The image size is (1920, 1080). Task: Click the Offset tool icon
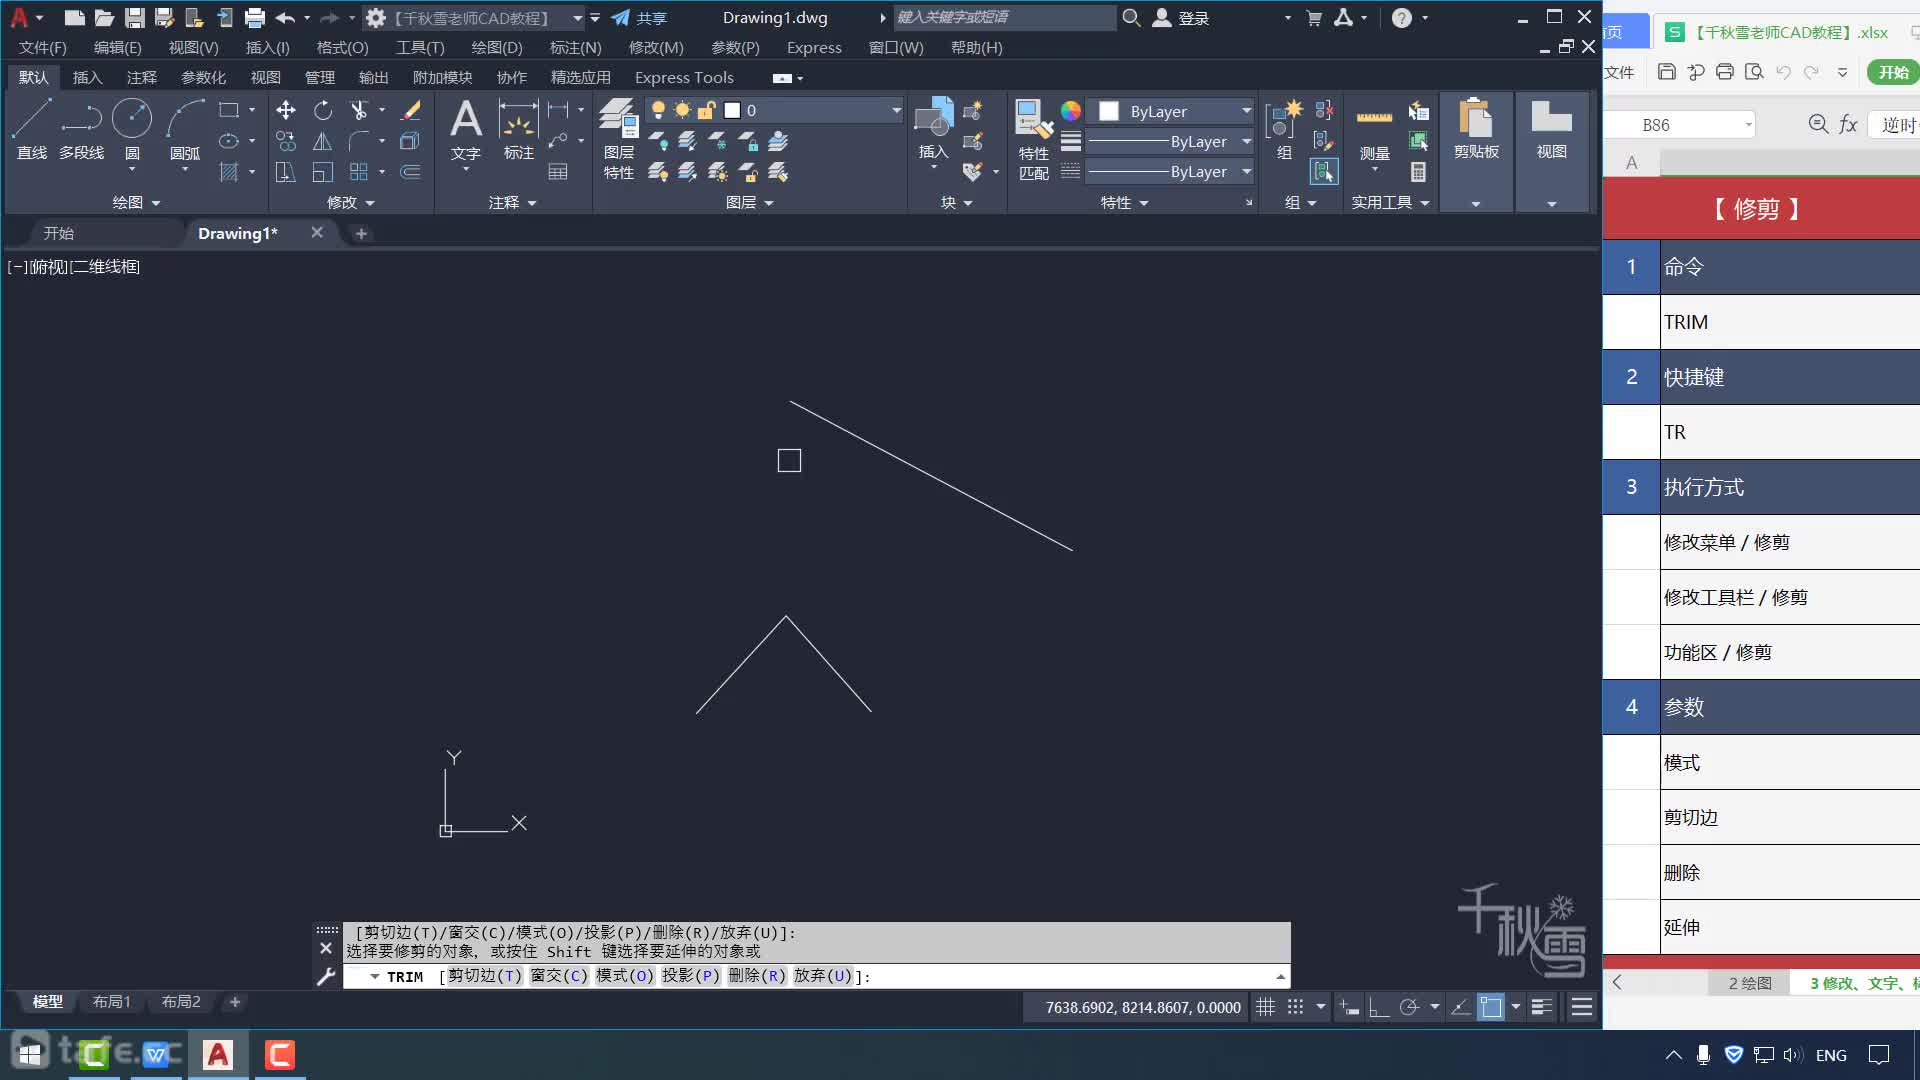click(x=410, y=172)
